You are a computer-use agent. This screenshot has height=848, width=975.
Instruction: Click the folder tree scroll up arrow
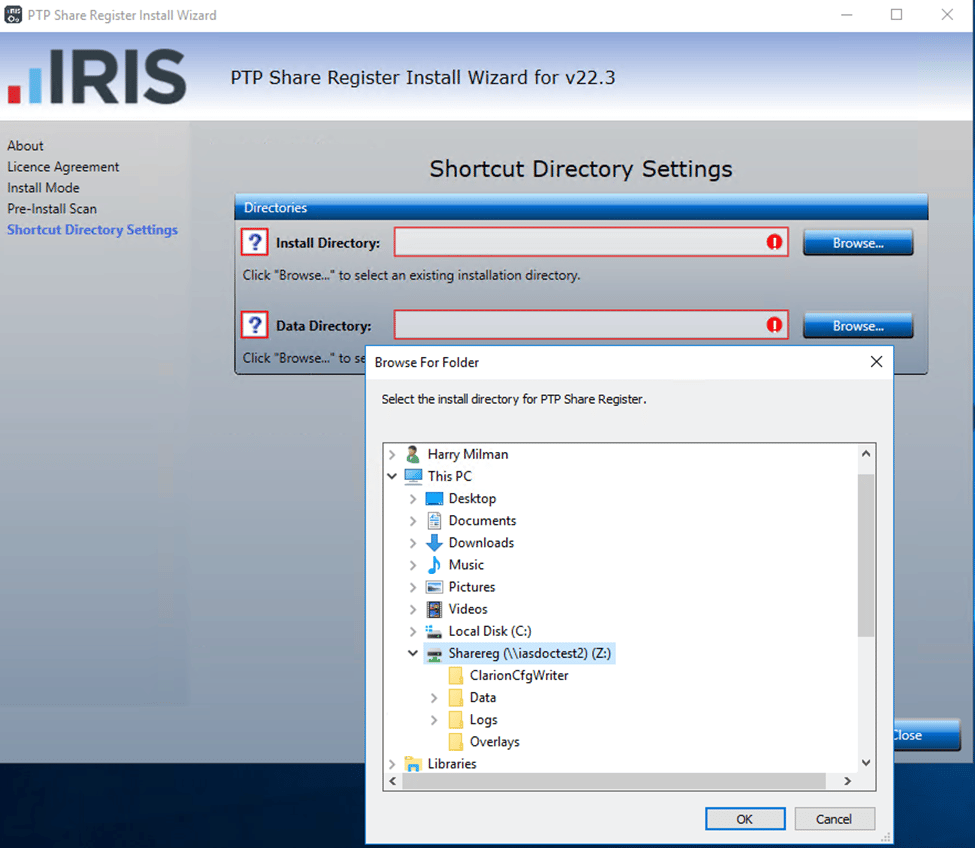click(866, 454)
